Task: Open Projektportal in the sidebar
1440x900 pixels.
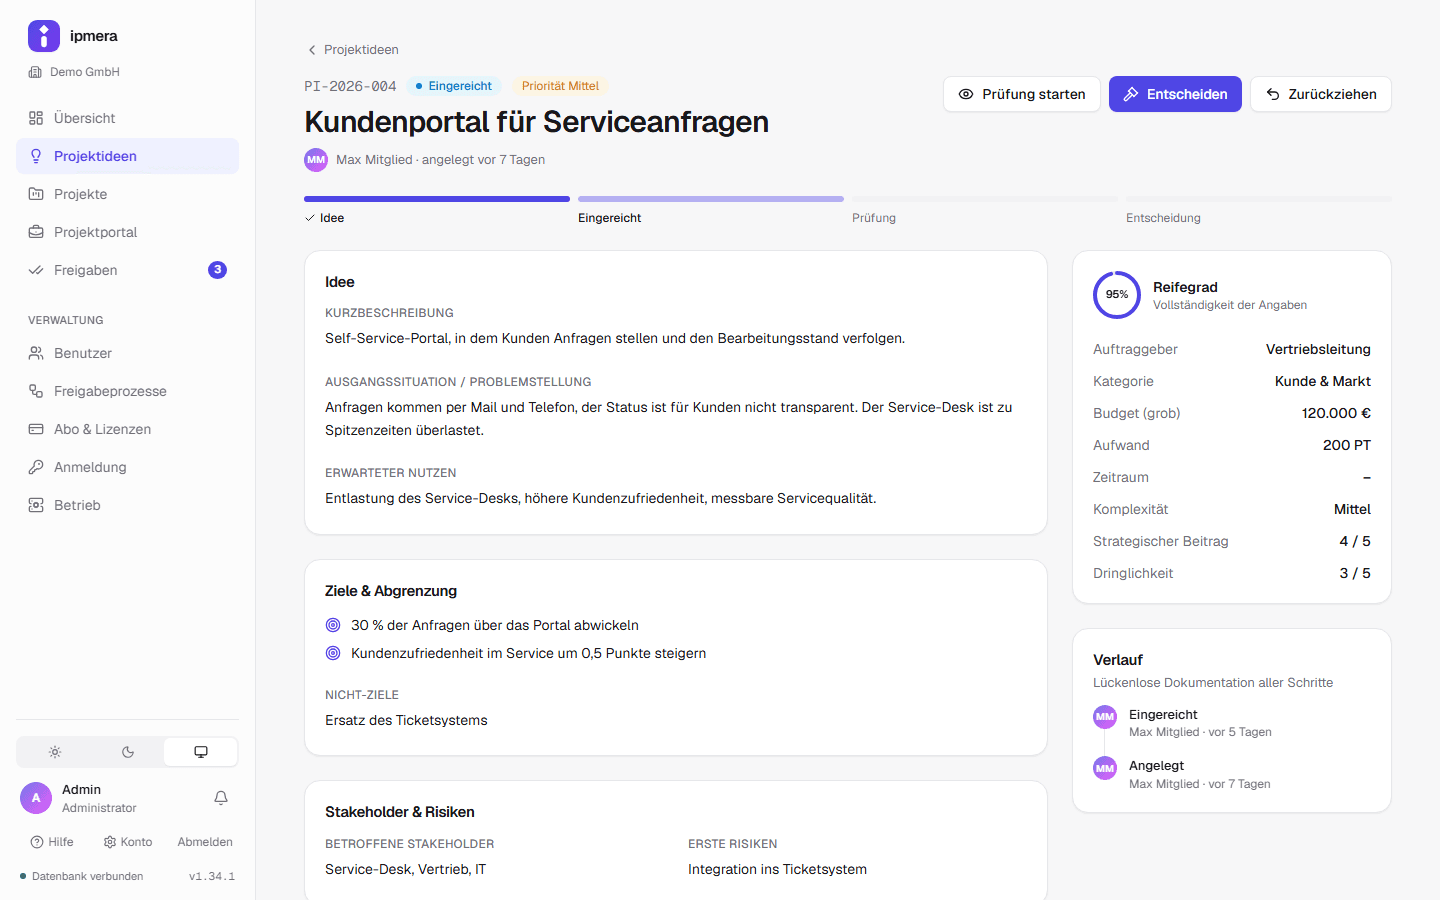Action: point(127,232)
